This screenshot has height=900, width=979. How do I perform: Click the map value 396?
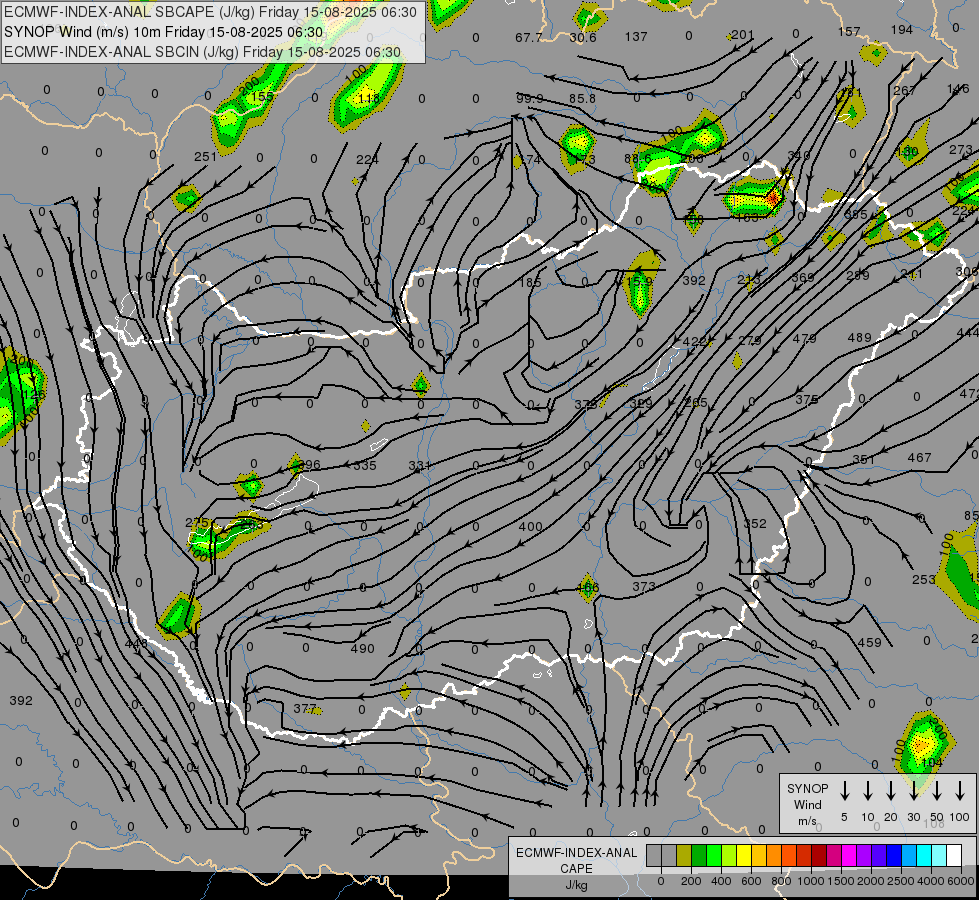(309, 464)
